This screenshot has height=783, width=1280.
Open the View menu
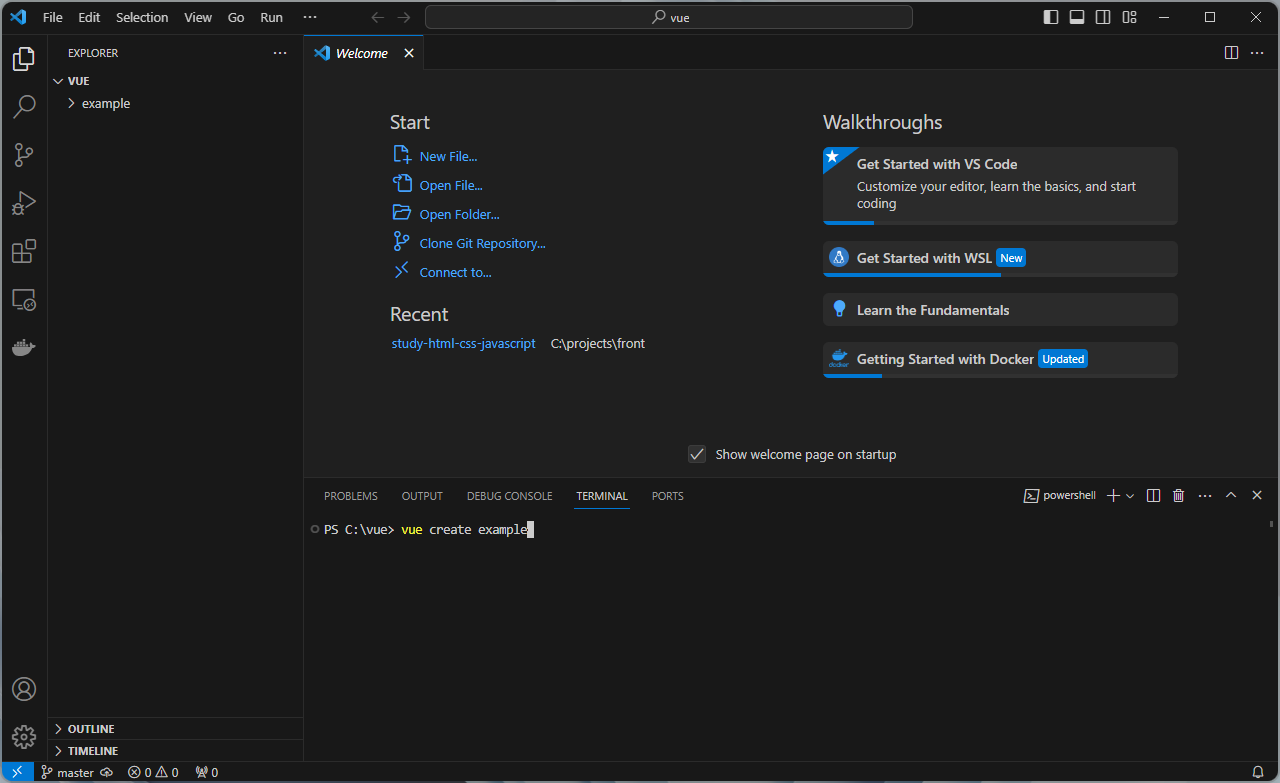coord(198,17)
